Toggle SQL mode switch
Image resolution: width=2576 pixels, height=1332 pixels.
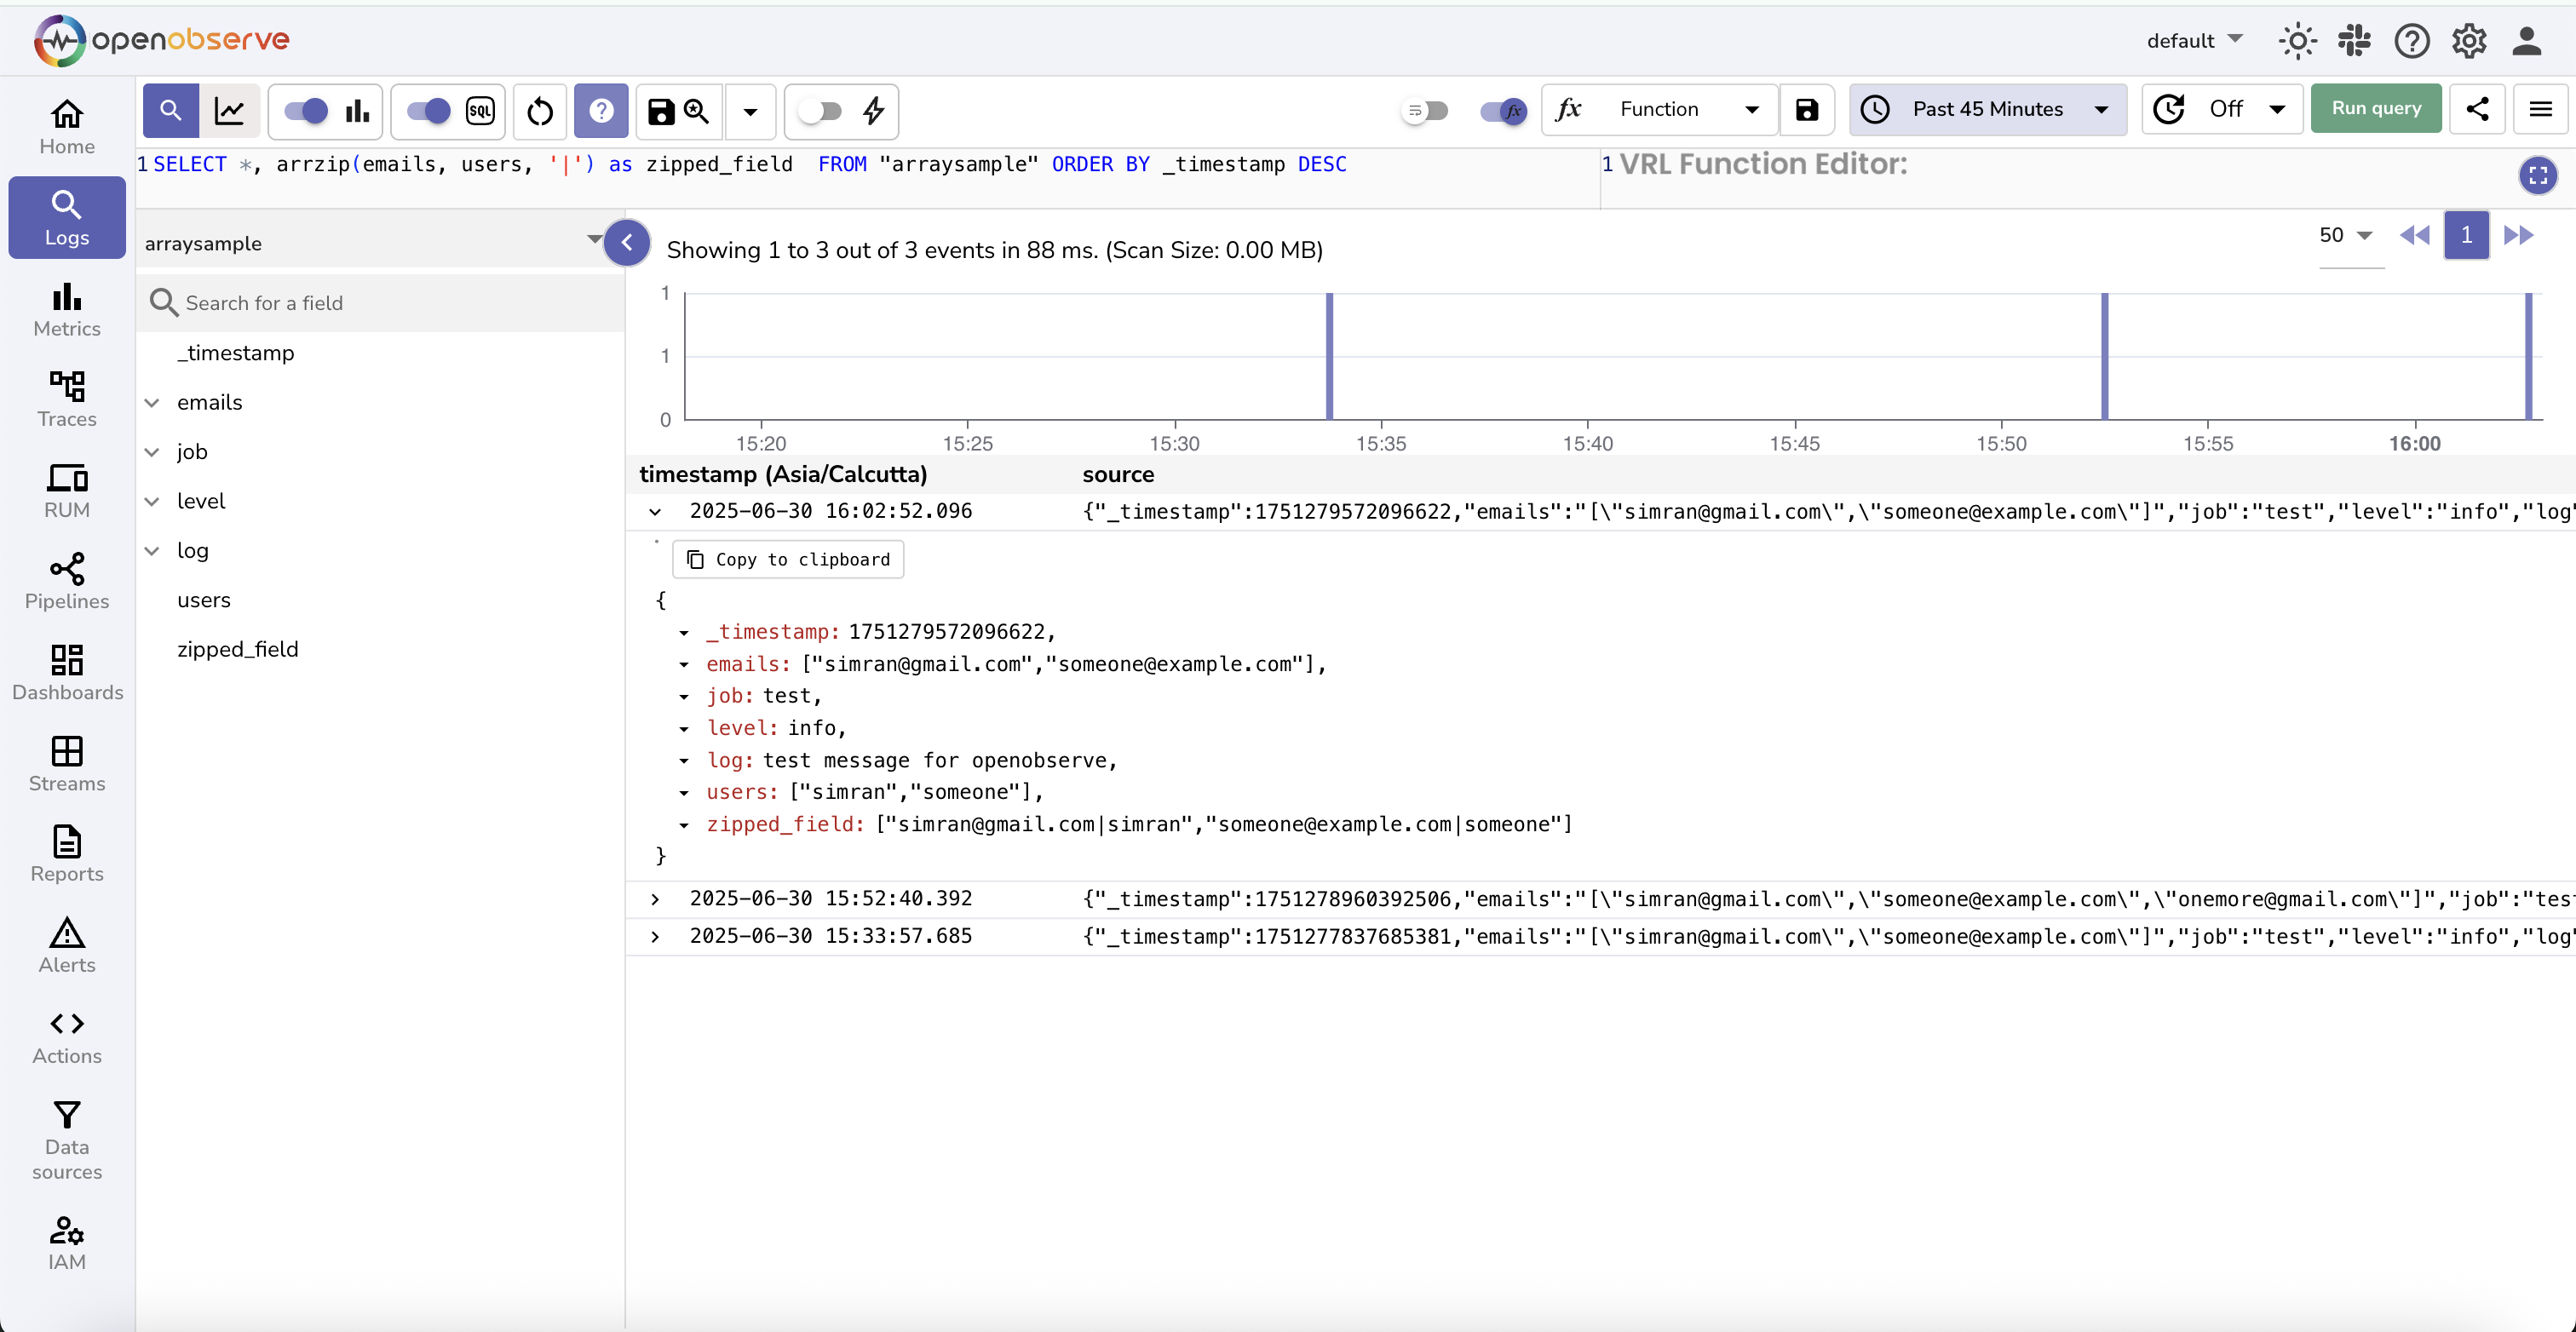(429, 111)
